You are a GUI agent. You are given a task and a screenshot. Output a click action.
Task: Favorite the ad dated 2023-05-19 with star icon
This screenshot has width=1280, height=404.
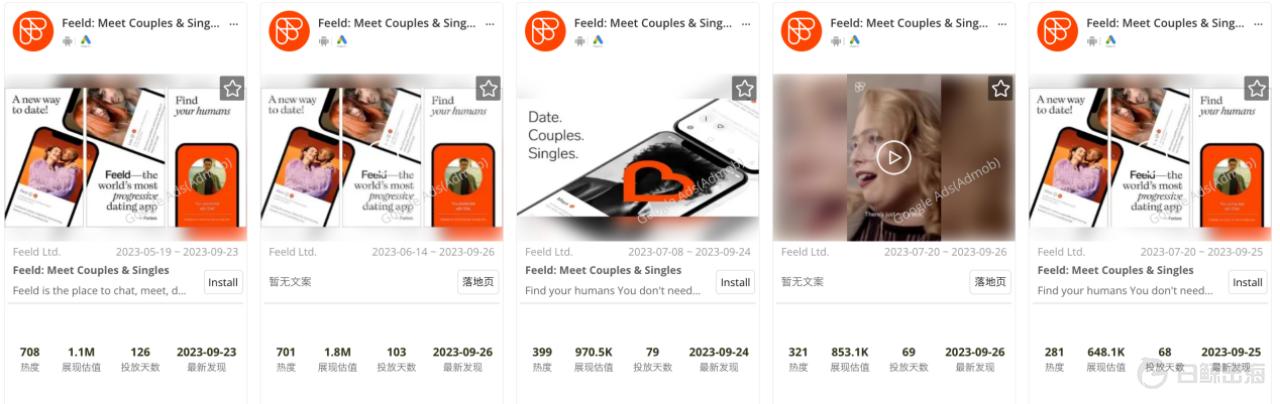click(232, 89)
